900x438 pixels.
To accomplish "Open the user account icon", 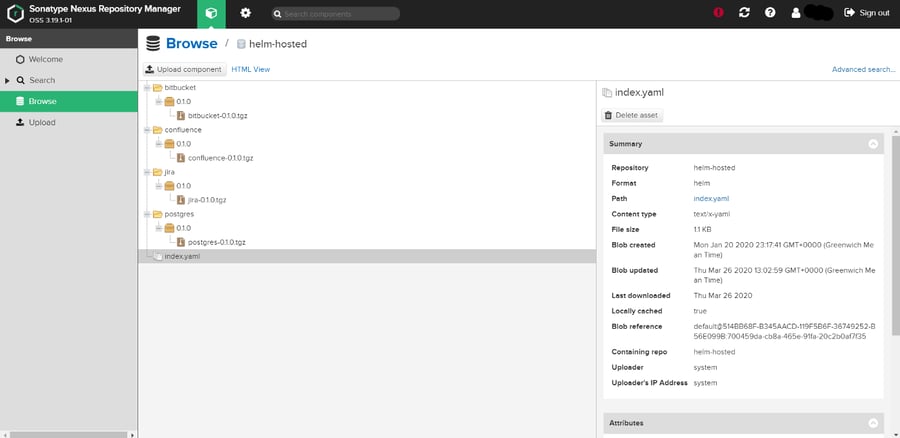I will [x=796, y=13].
